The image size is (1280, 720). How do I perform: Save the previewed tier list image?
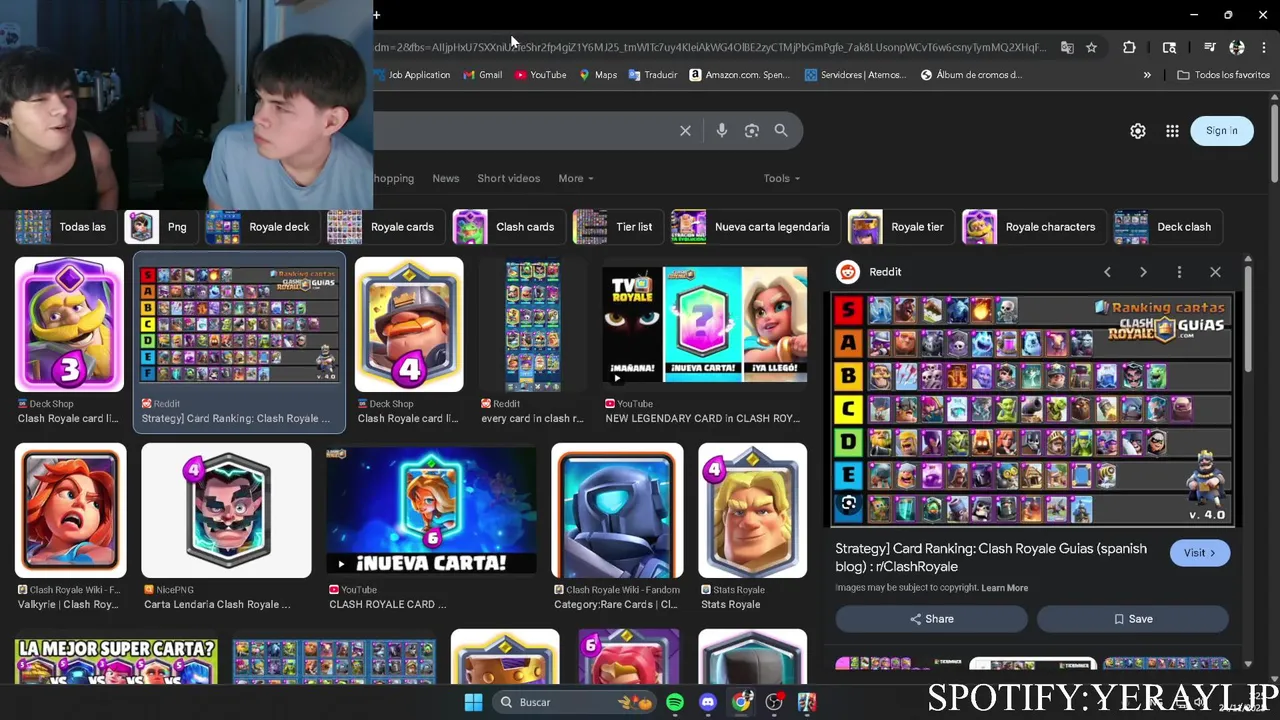click(x=1133, y=619)
